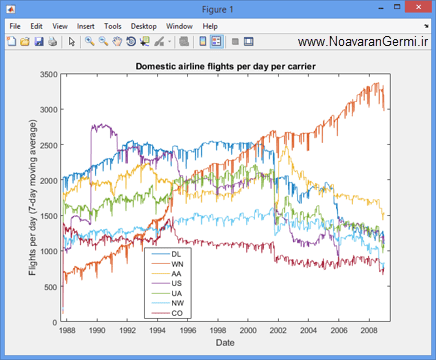Open the Desktop menu
Screen dimensions: 436x360
(x=144, y=26)
